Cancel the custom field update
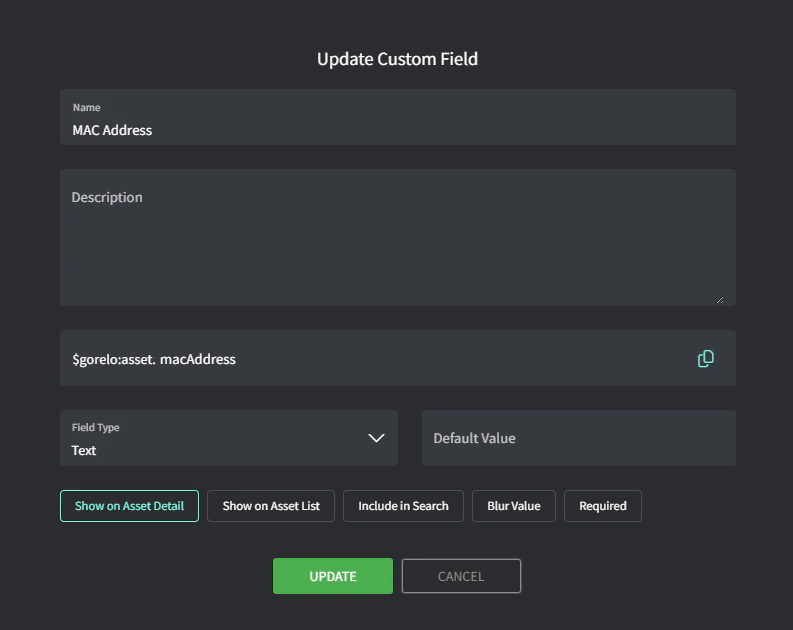The width and height of the screenshot is (793, 630). click(461, 576)
